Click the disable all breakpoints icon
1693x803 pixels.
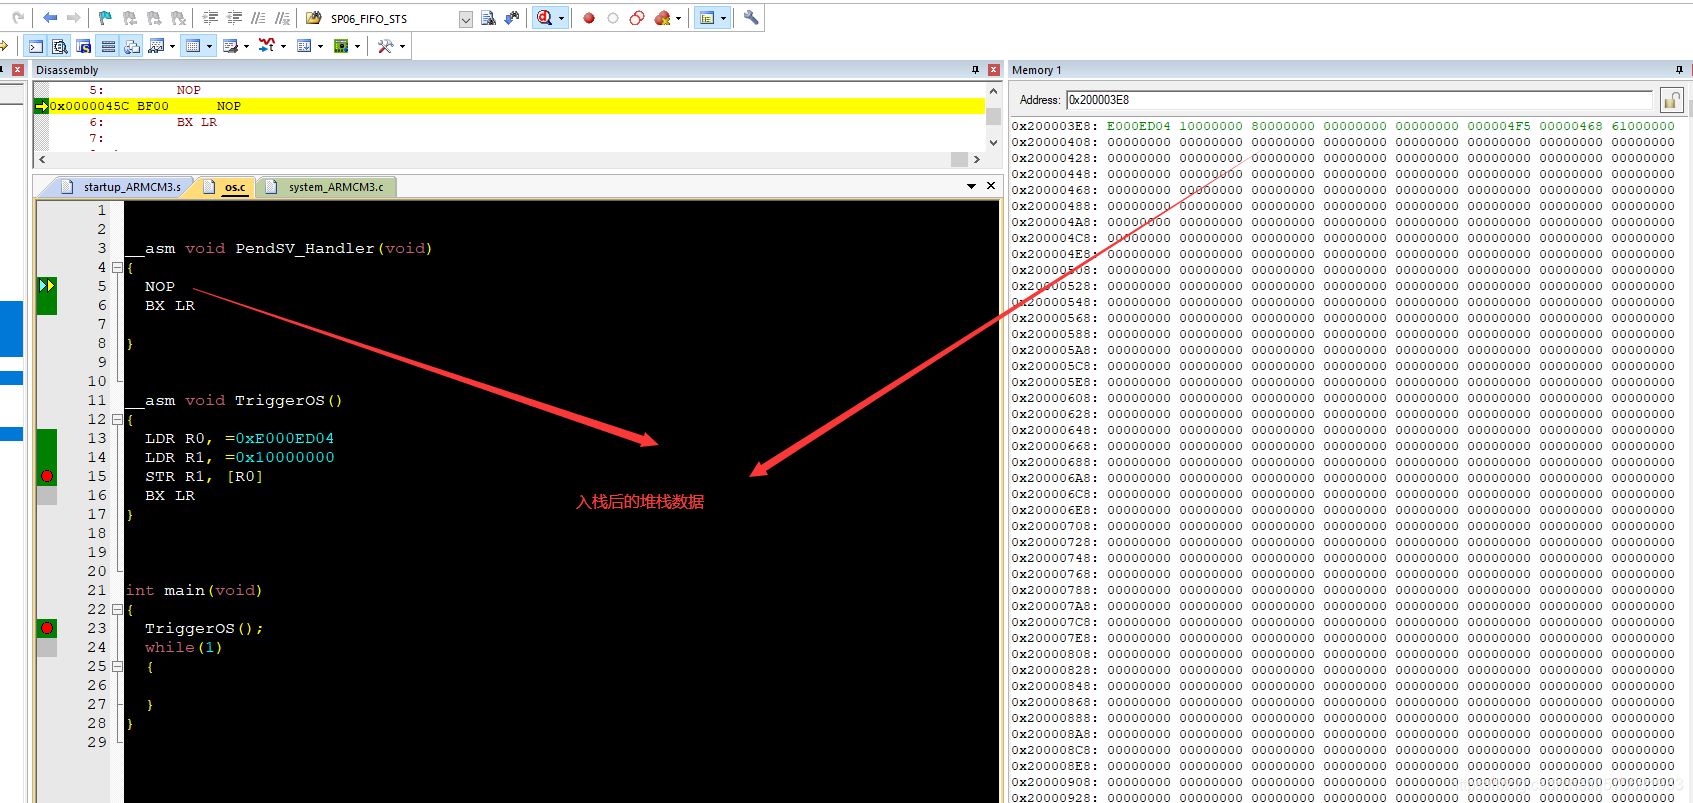coord(637,18)
